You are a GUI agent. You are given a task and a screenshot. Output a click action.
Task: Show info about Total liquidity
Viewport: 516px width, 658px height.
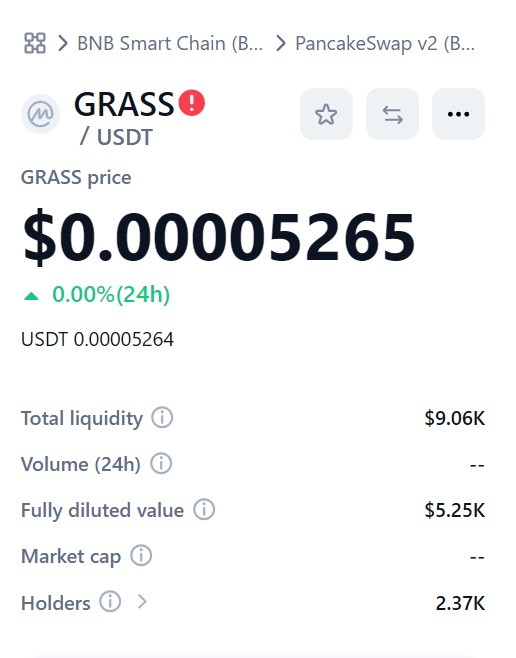[162, 418]
